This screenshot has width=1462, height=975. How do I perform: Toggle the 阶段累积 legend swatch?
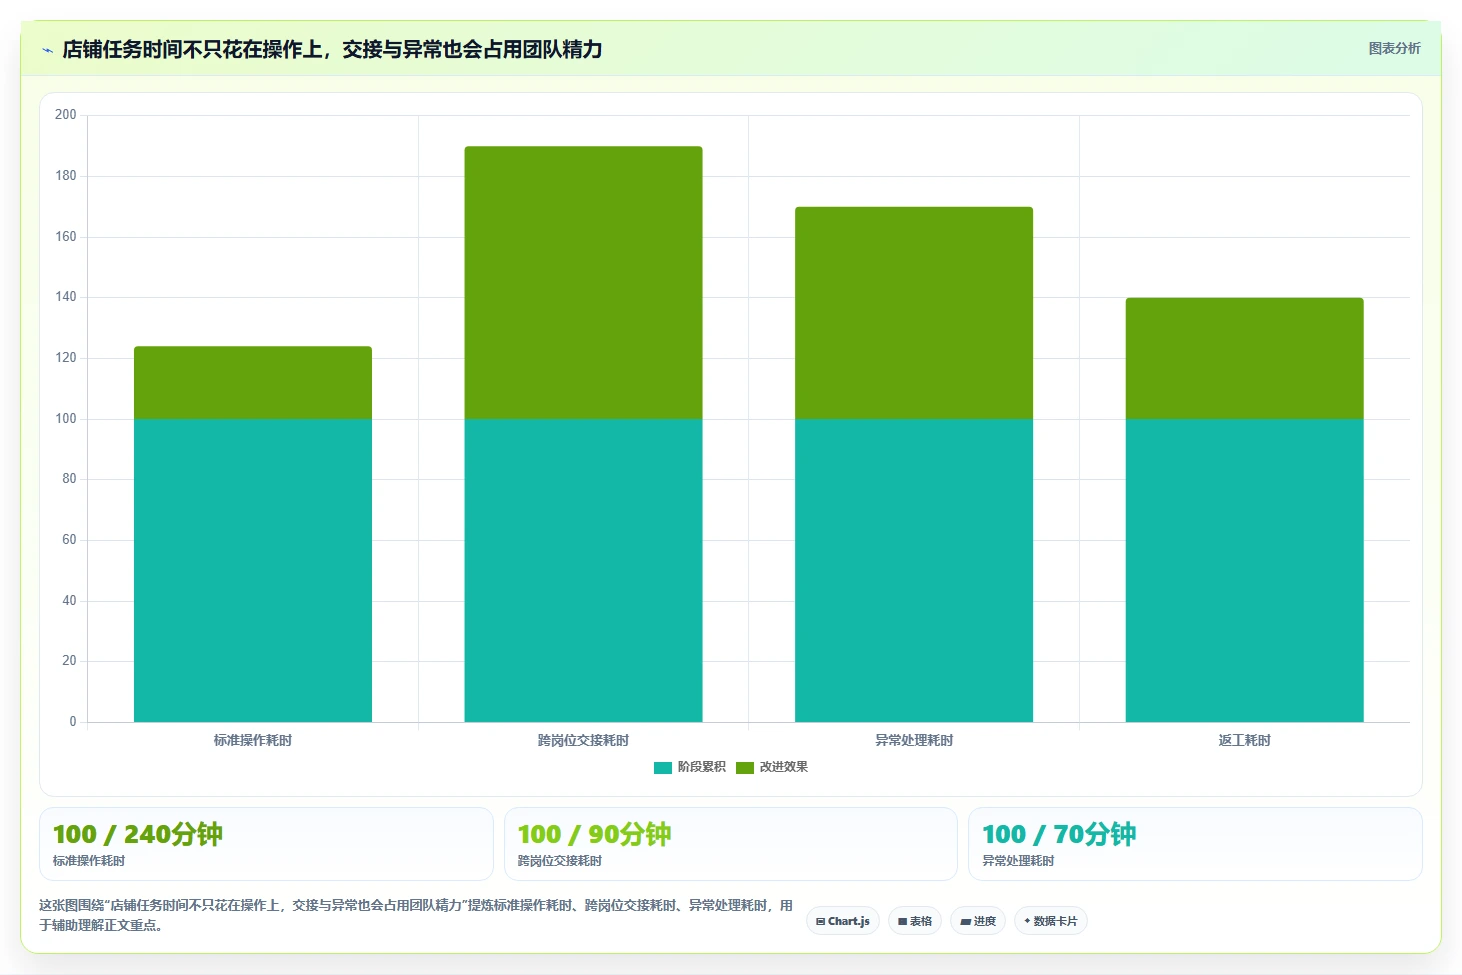pos(663,768)
